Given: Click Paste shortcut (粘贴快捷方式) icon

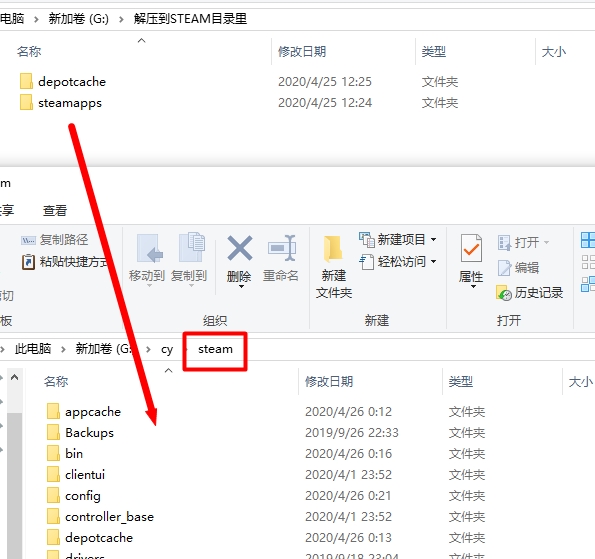Looking at the screenshot, I should point(28,262).
